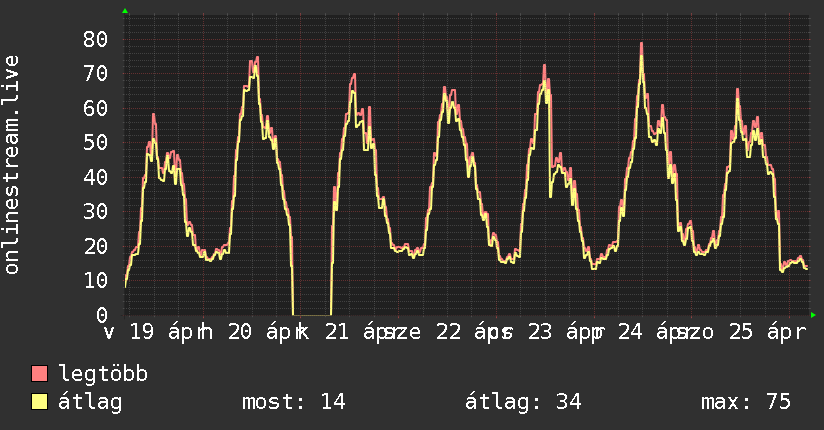Click the legtöbb legend label

tap(103, 373)
